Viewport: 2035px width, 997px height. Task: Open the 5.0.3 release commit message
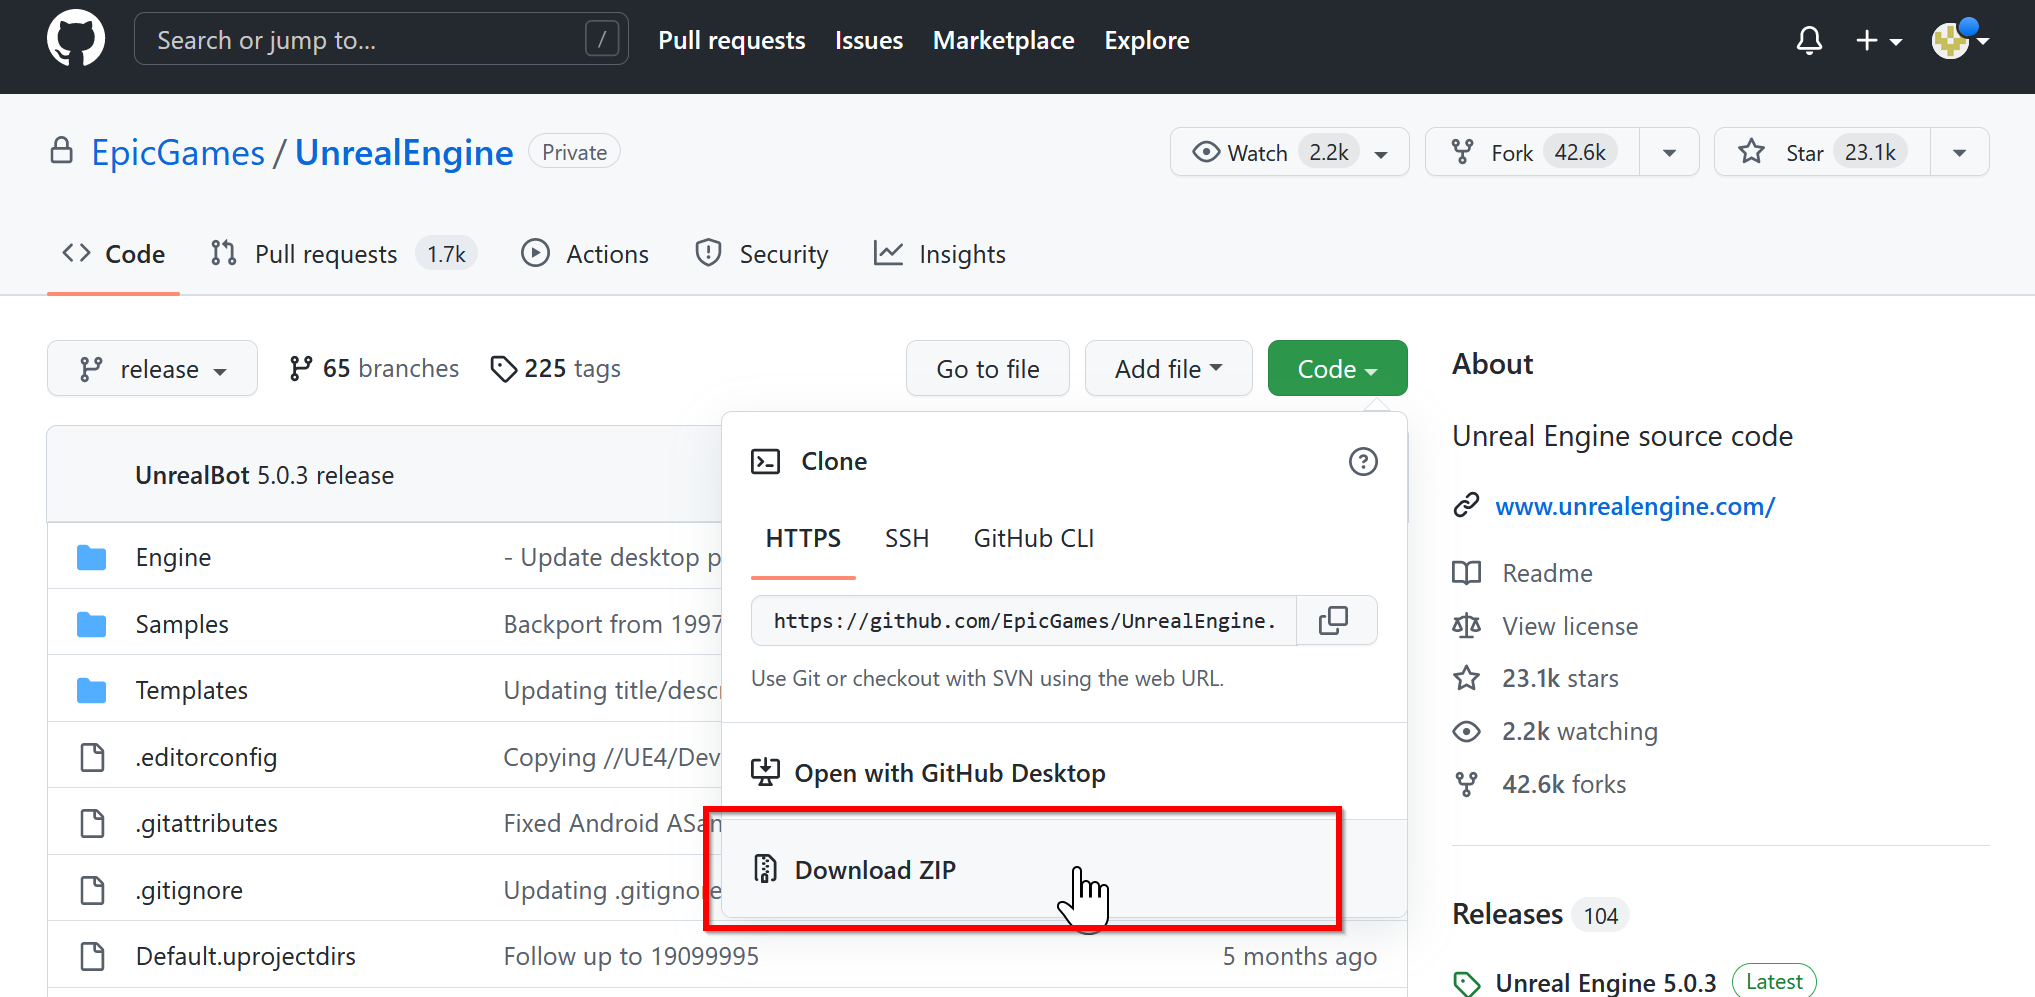tap(326, 475)
